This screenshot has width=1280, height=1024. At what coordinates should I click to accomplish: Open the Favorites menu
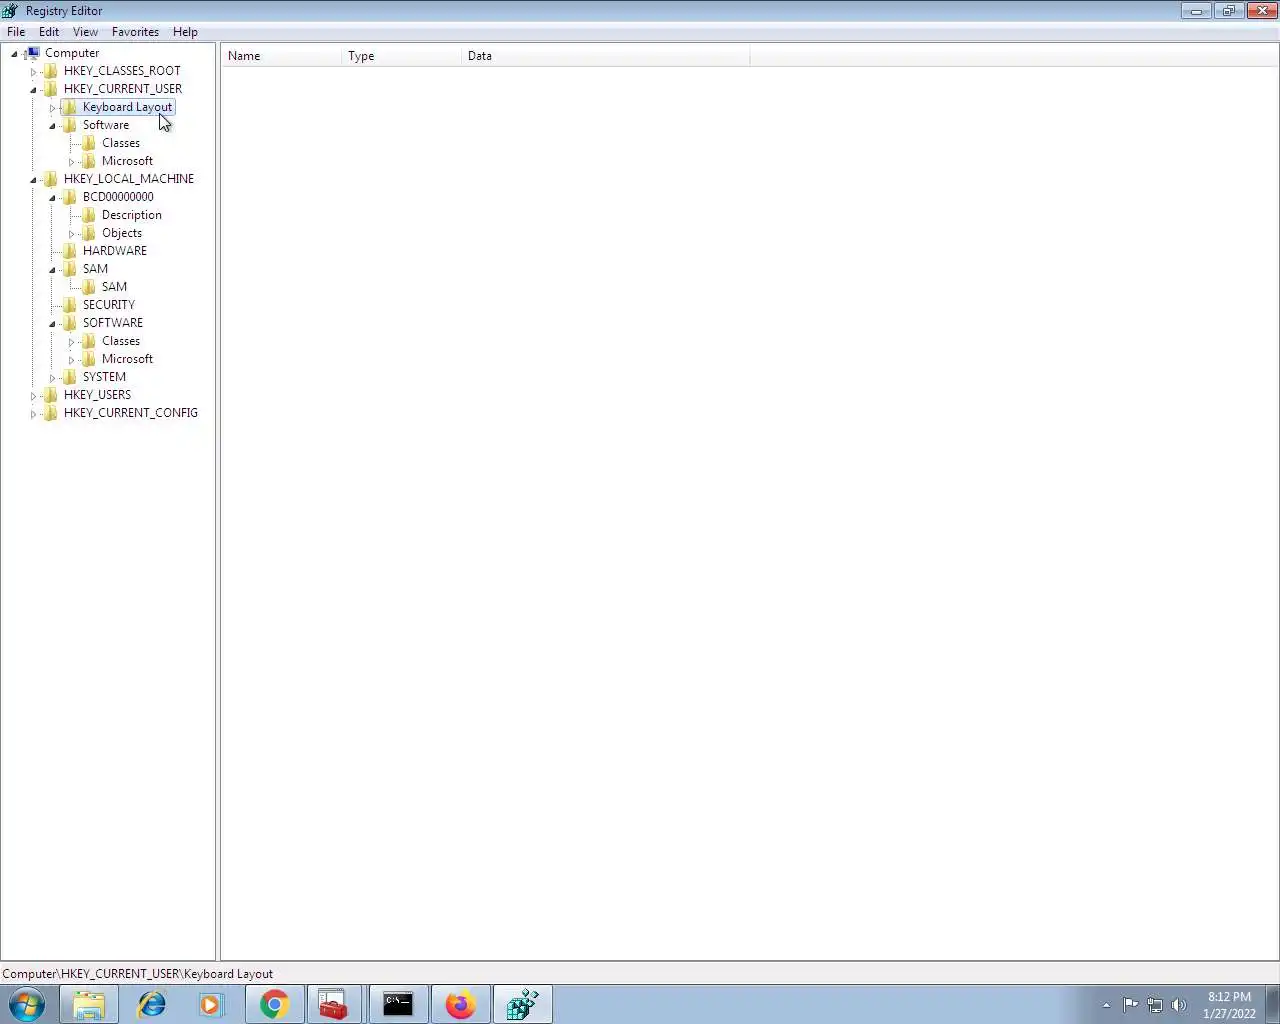click(135, 32)
